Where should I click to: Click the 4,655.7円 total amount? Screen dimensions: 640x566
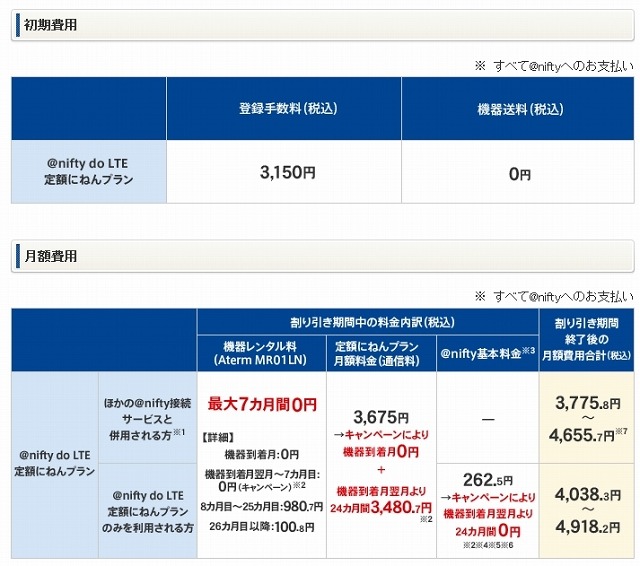pyautogui.click(x=582, y=435)
